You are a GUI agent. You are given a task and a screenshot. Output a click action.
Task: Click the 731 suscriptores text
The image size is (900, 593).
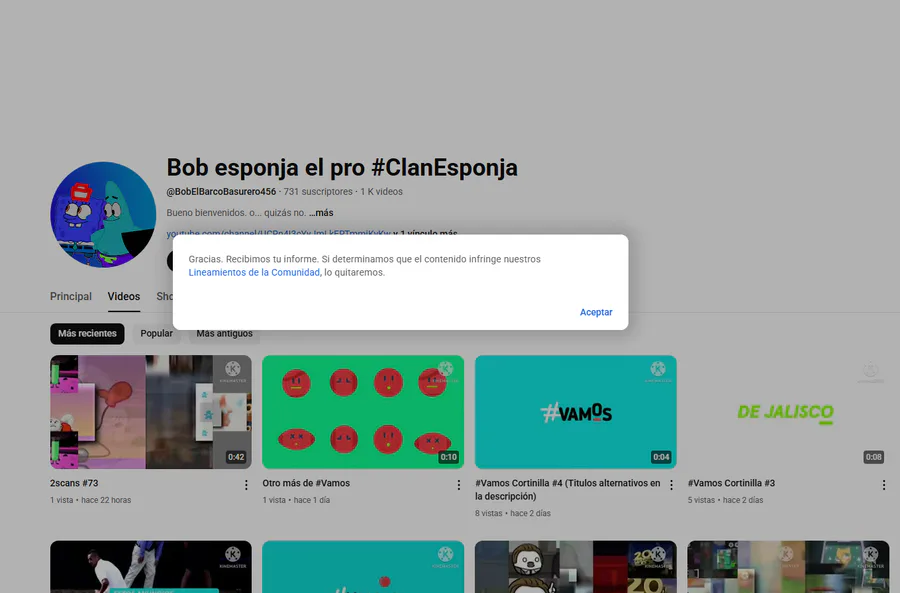click(x=318, y=192)
